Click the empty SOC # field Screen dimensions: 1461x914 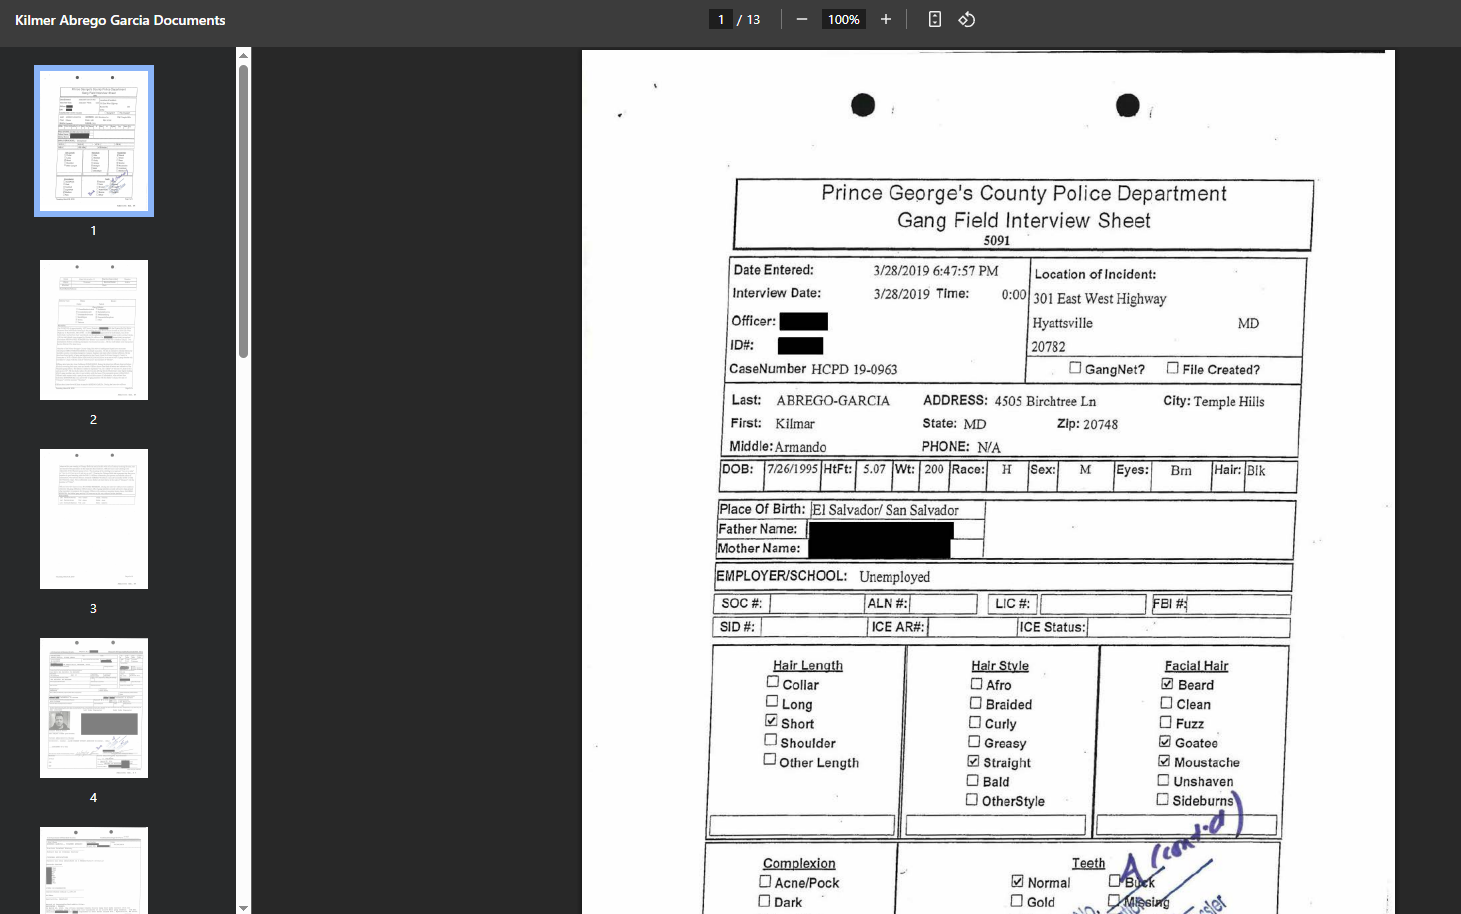pyautogui.click(x=817, y=603)
